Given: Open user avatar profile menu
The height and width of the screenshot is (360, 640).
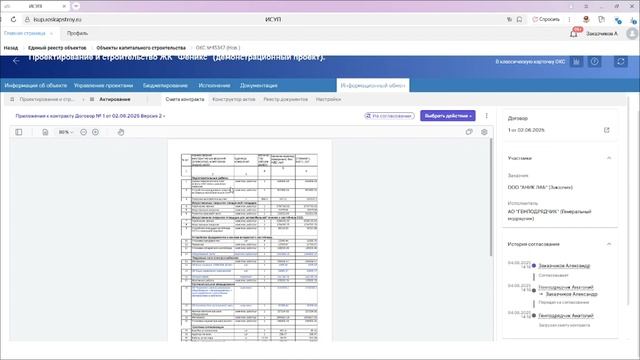Looking at the screenshot, I should click(633, 33).
